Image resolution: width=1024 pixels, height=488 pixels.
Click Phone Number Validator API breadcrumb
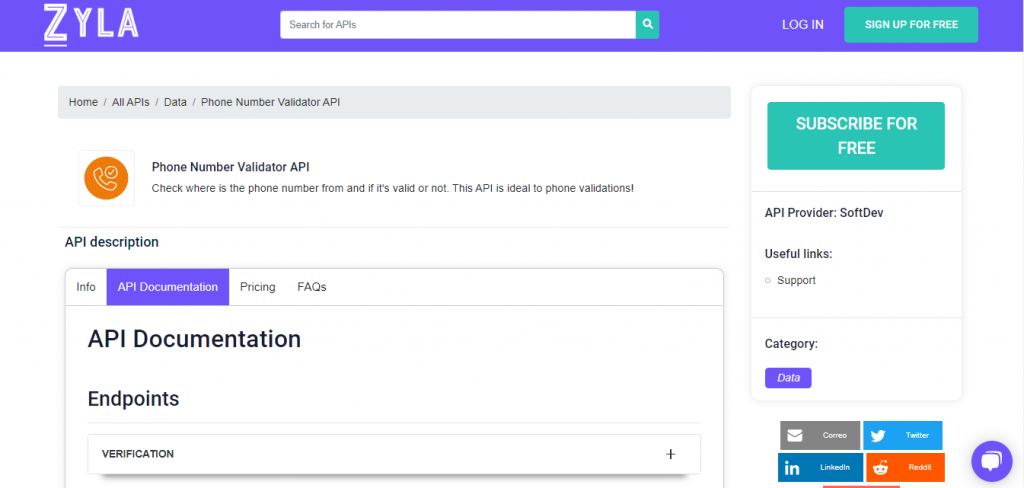click(x=270, y=102)
